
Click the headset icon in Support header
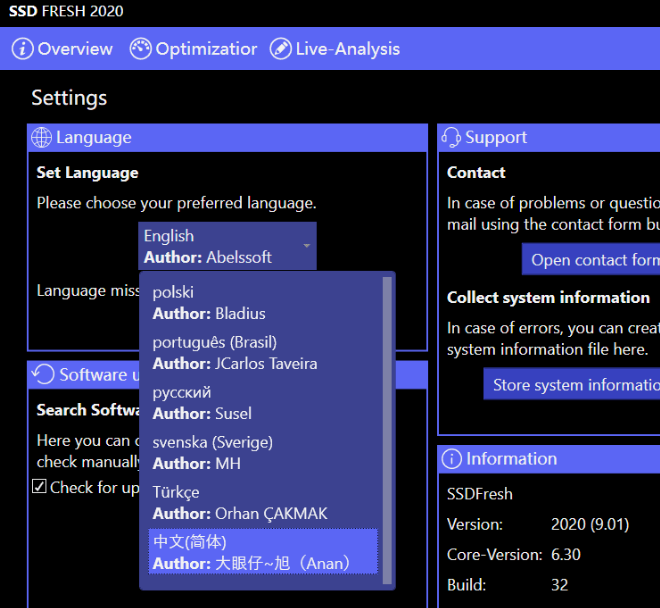451,138
